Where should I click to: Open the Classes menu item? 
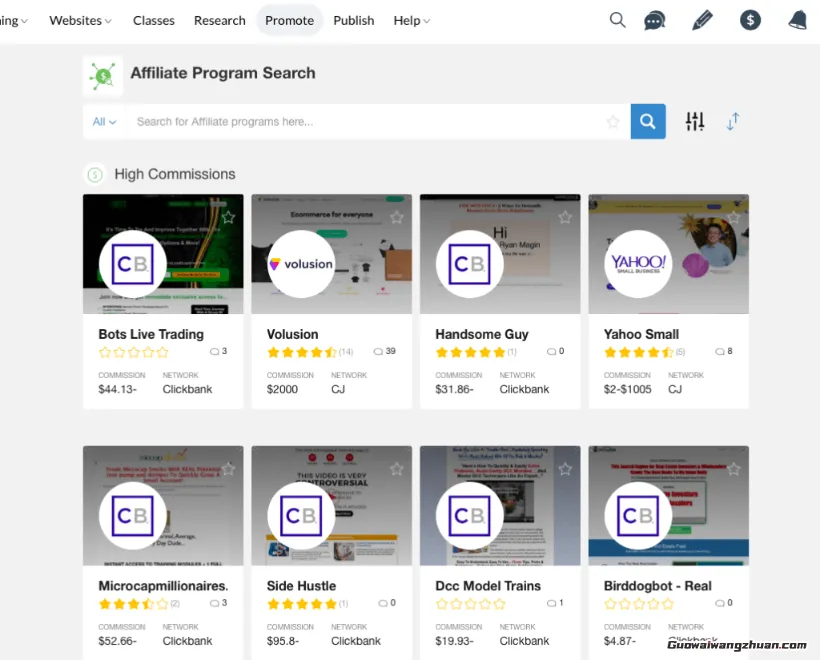154,20
